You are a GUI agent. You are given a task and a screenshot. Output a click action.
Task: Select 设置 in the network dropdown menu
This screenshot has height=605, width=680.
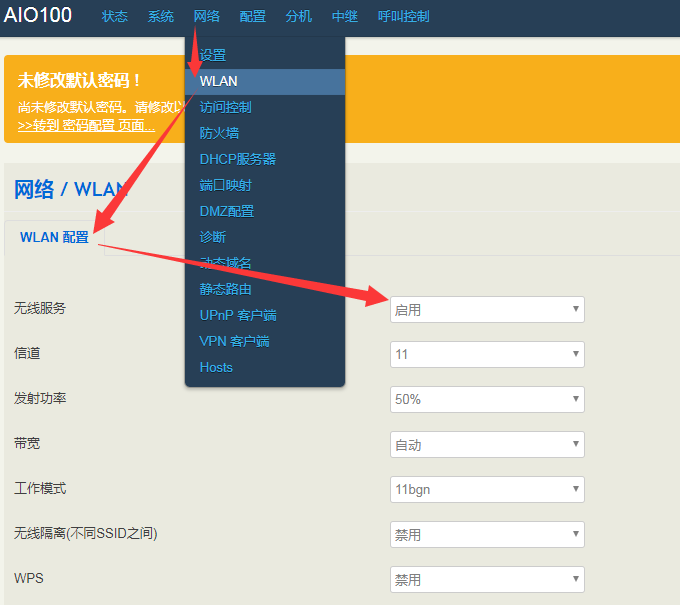tap(265, 56)
